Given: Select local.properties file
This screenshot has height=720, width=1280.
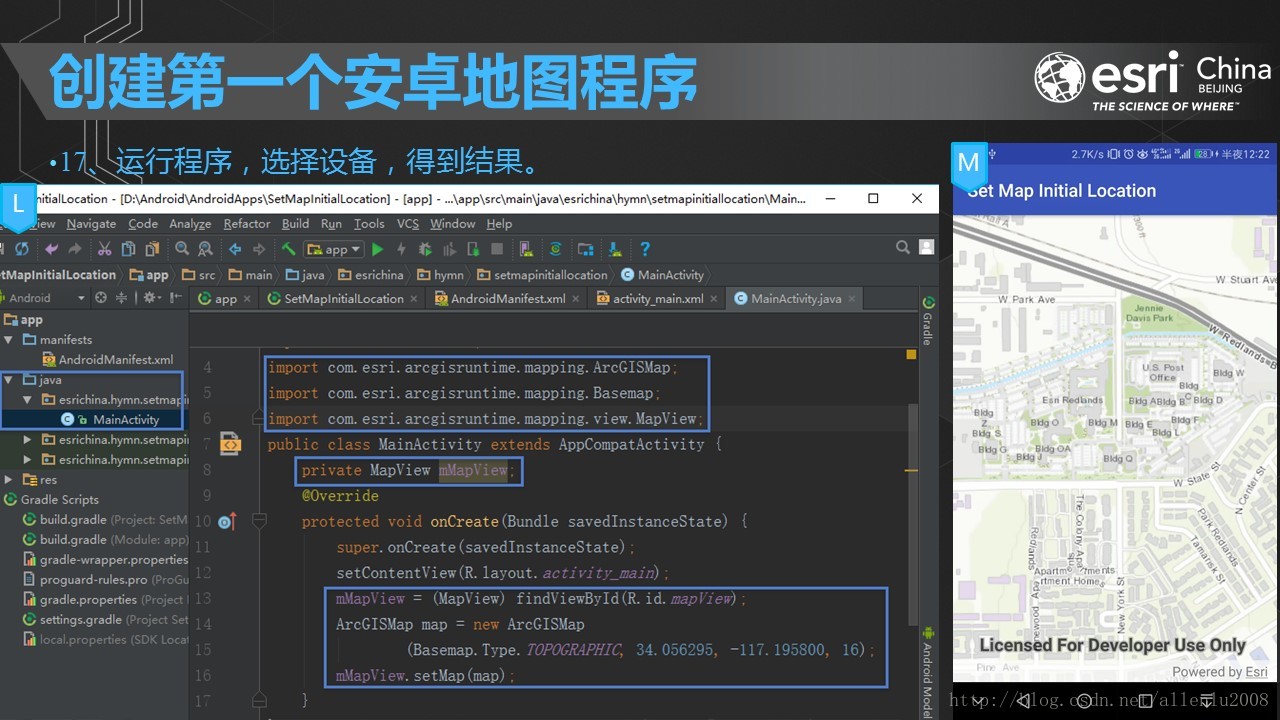Looking at the screenshot, I should (x=105, y=640).
